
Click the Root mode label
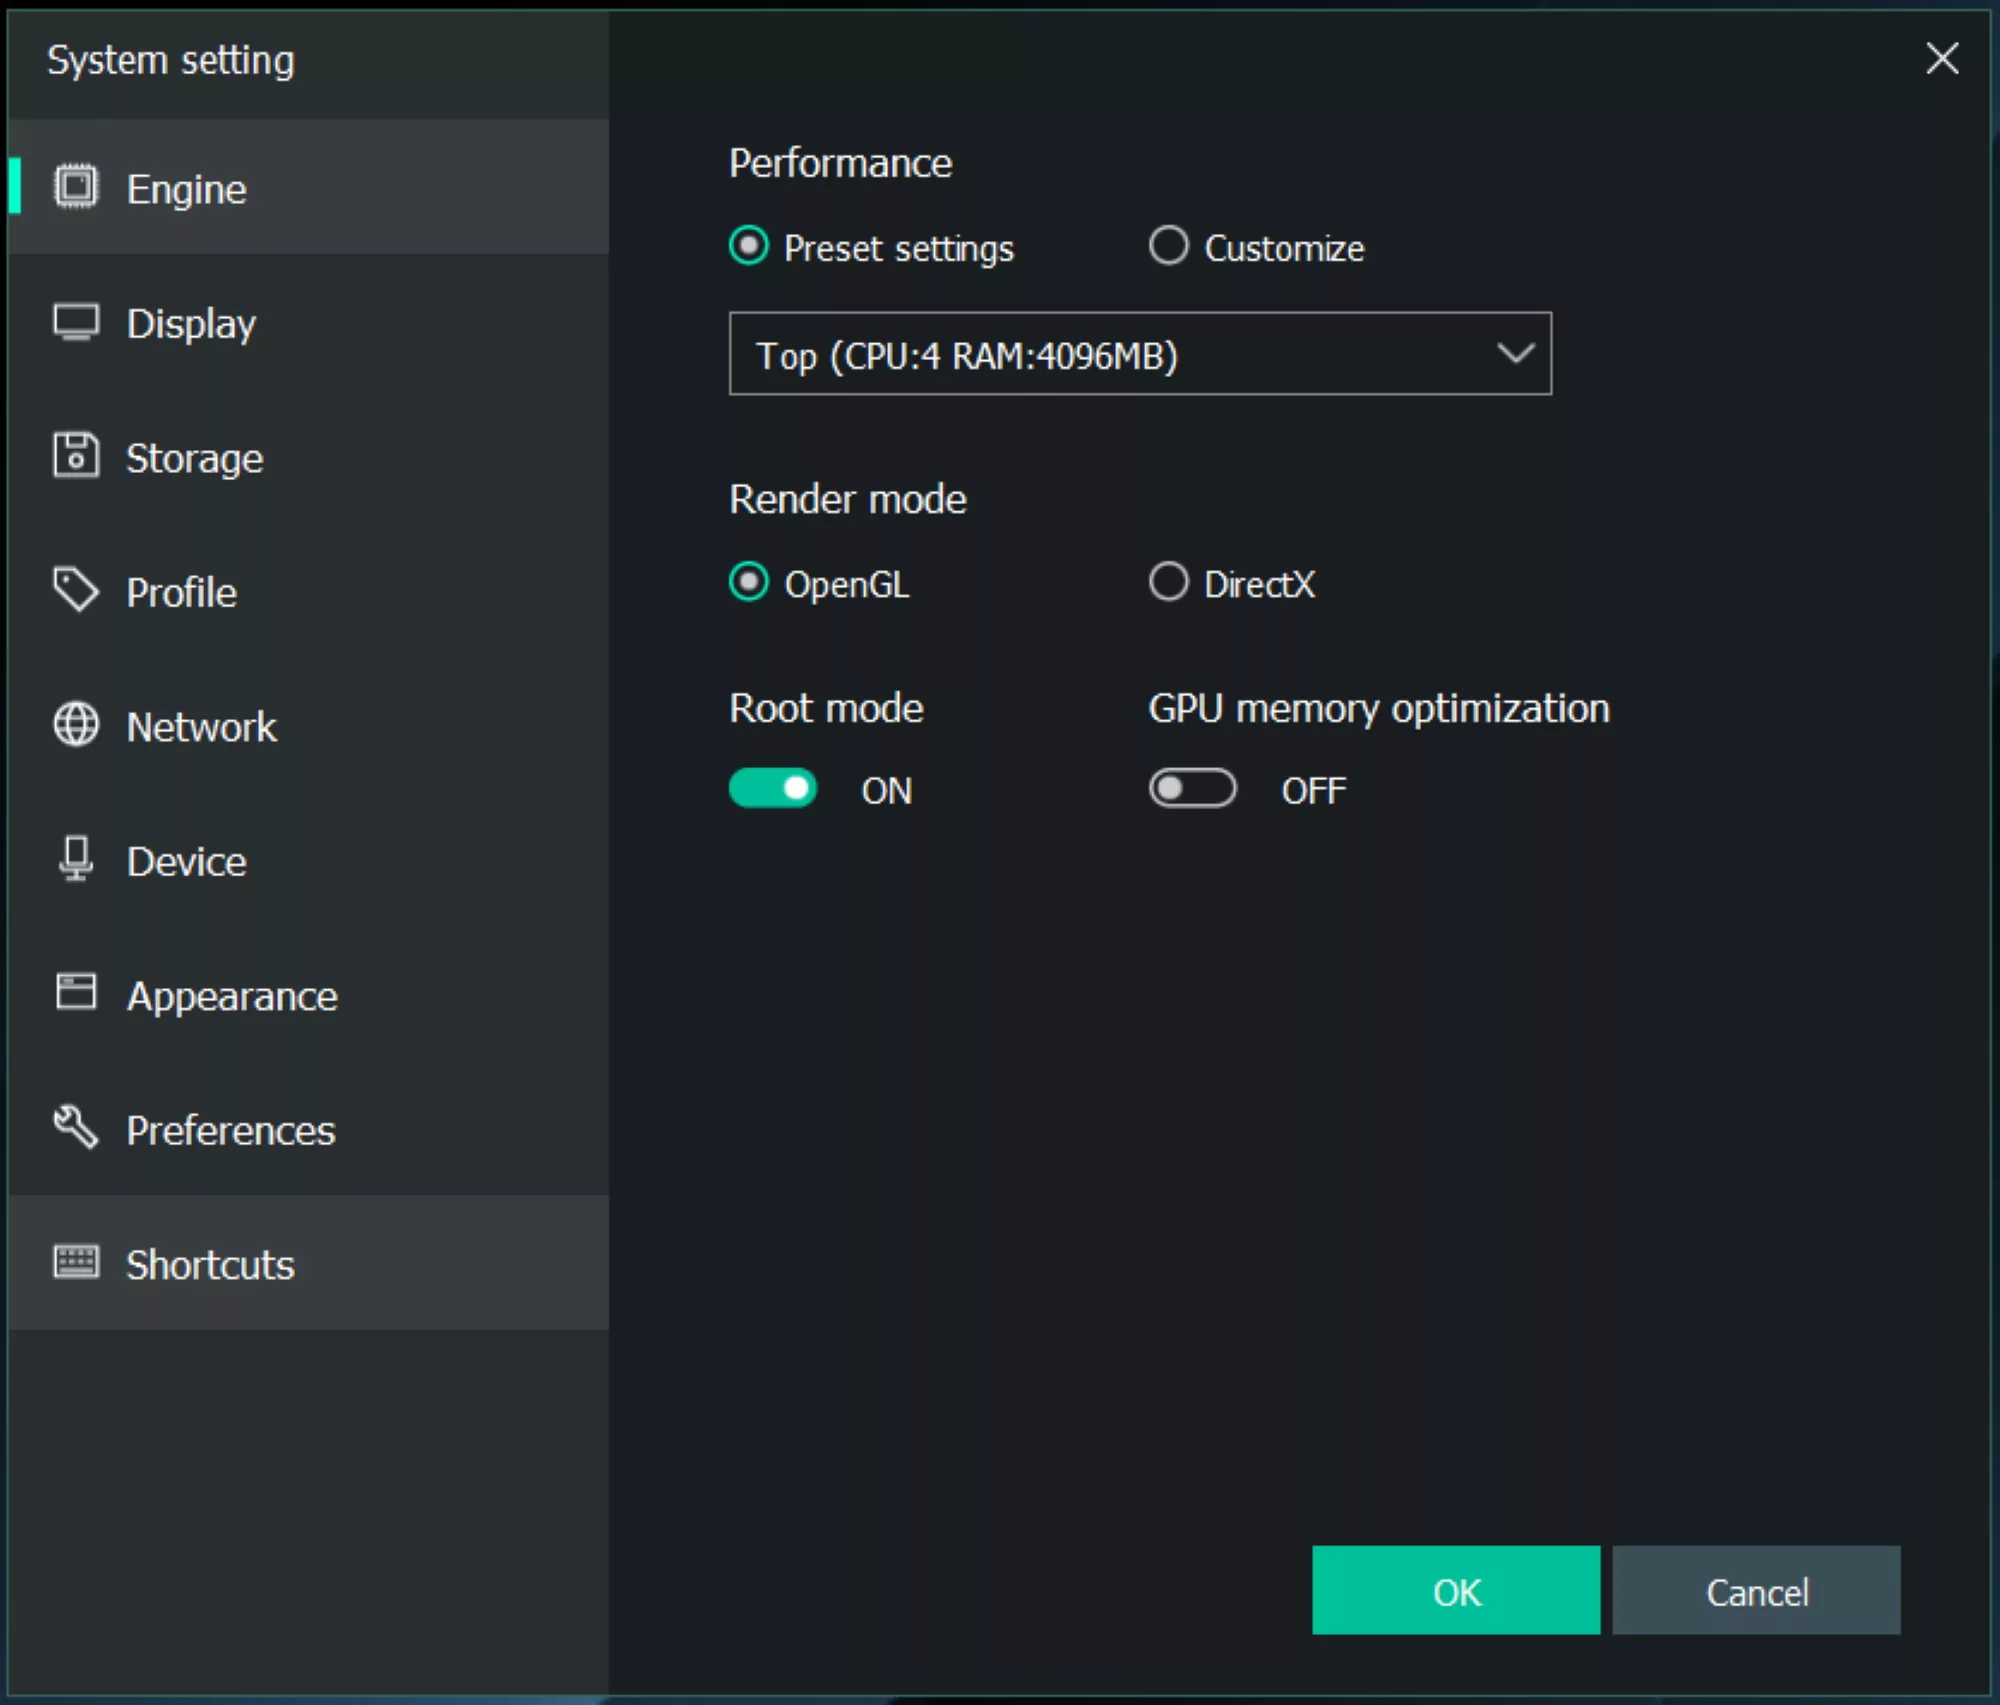826,708
